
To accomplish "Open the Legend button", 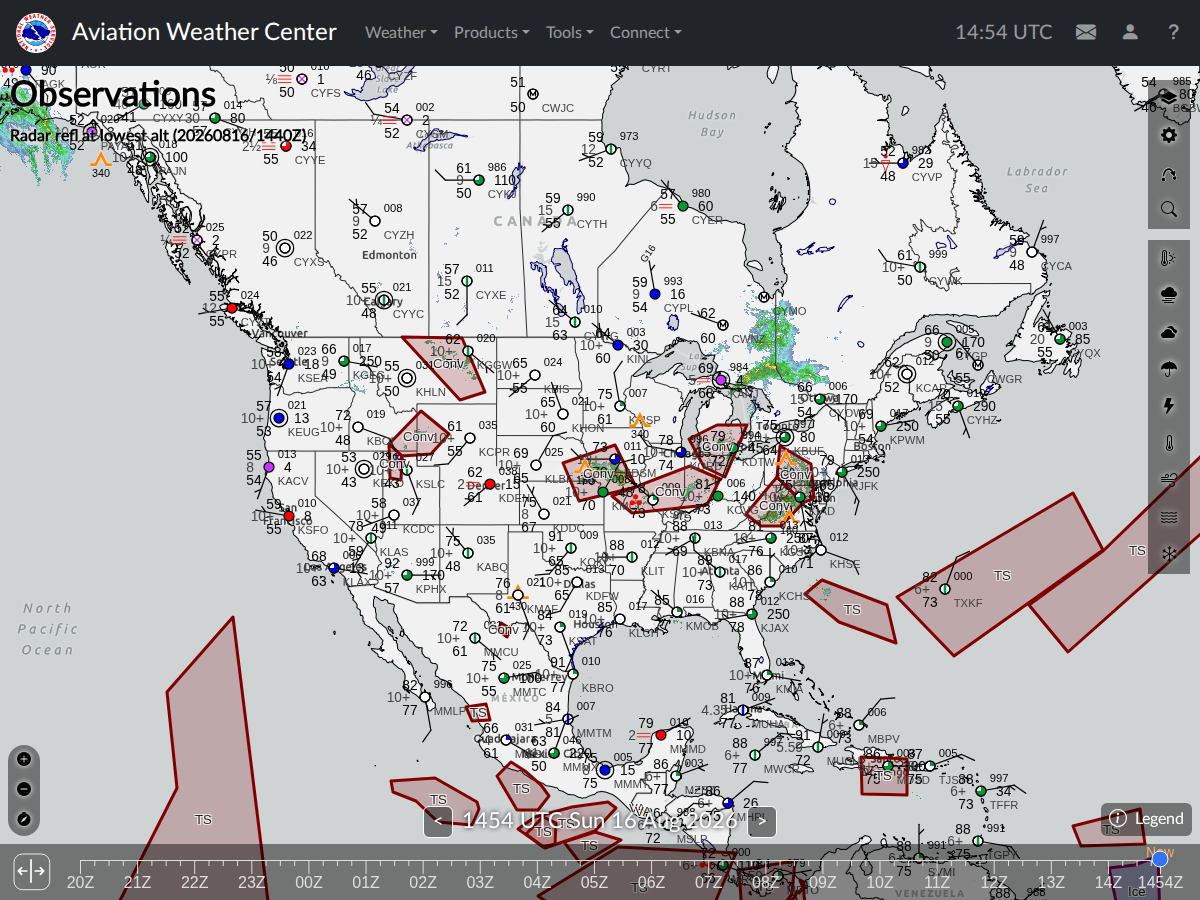I will coord(1147,819).
